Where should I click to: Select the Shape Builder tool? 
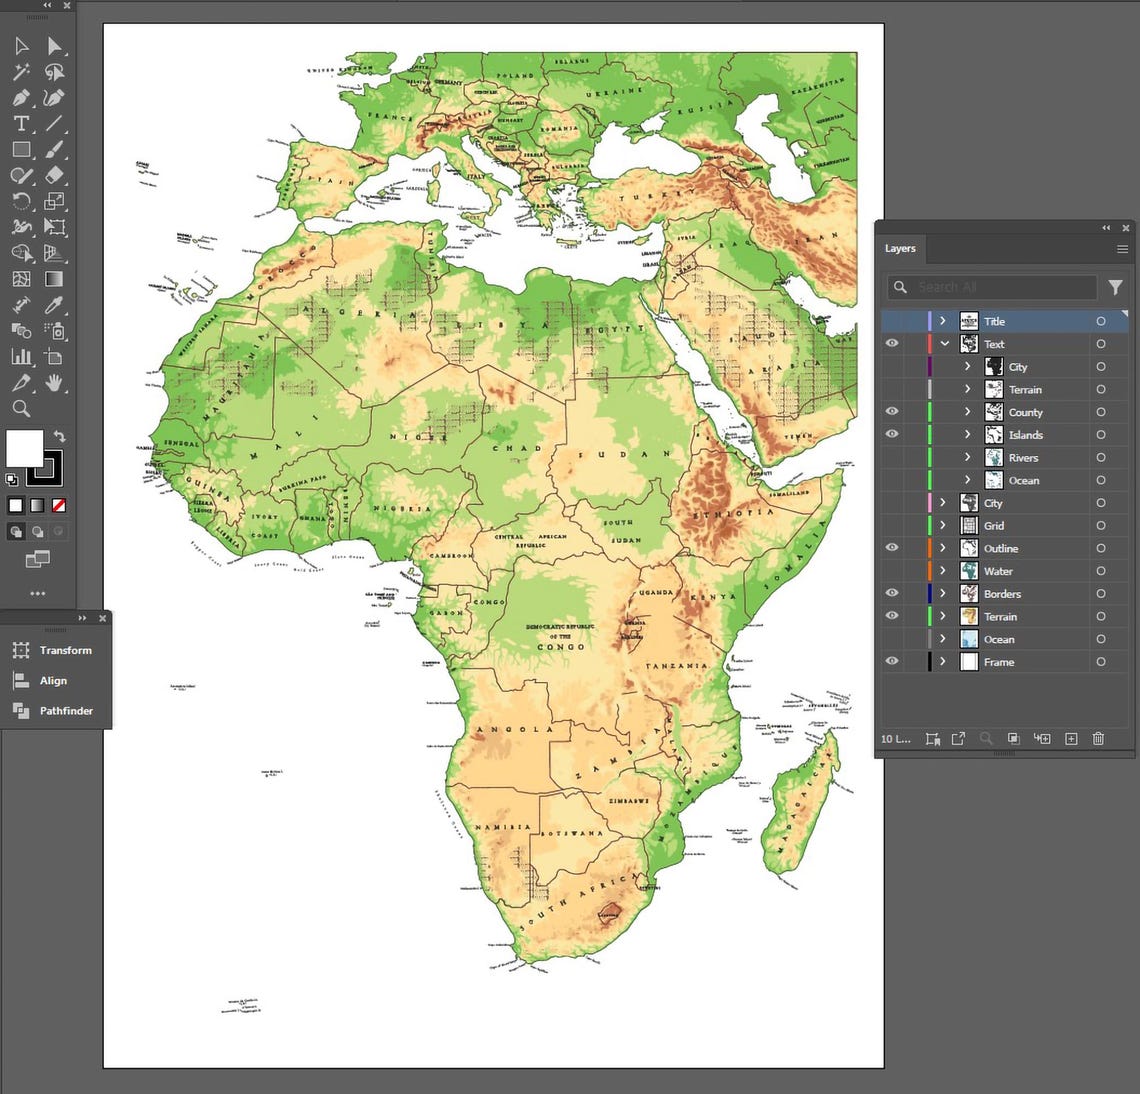(22, 253)
